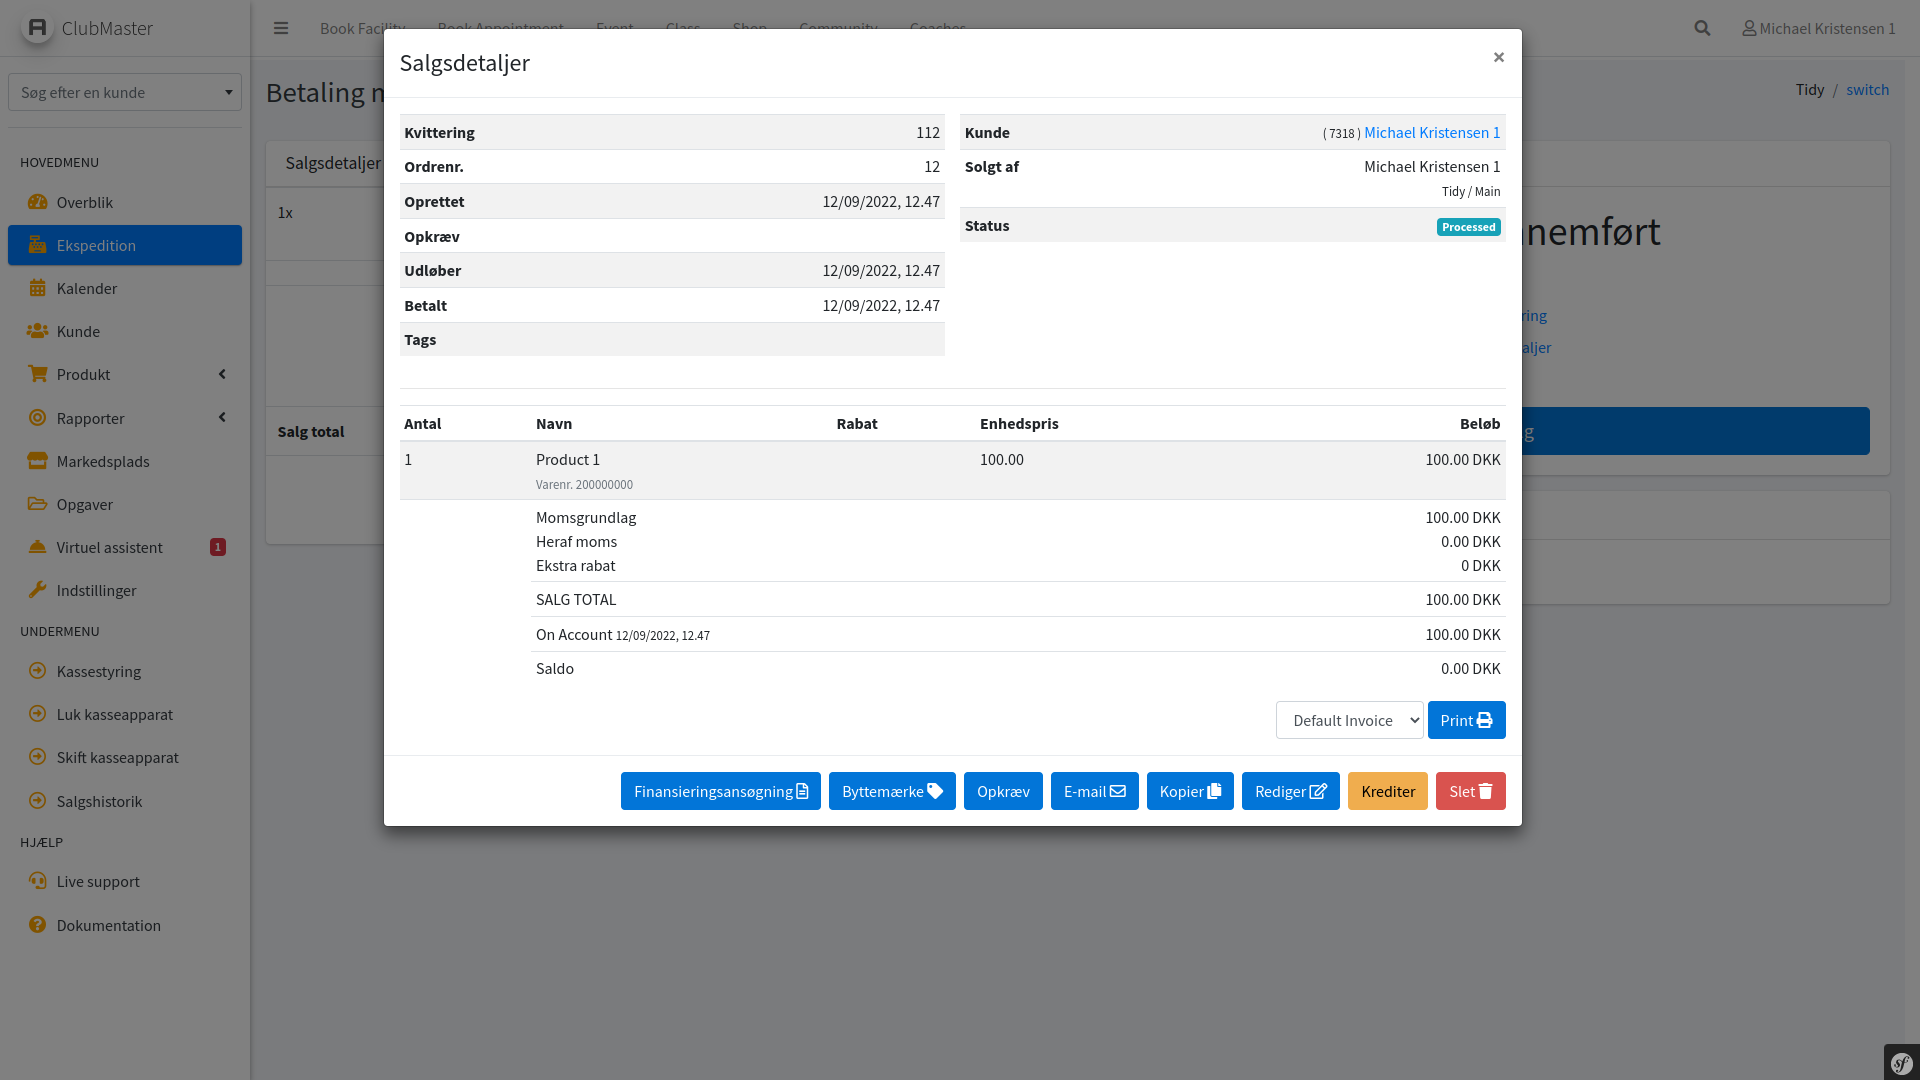Open Virtuel assistent from sidebar

[x=109, y=547]
